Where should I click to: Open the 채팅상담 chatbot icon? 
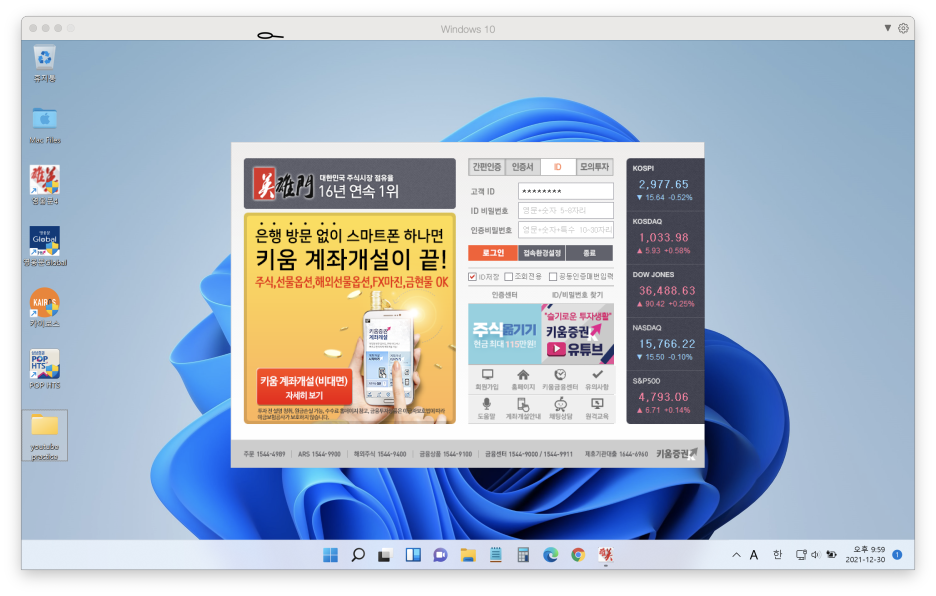coord(560,409)
